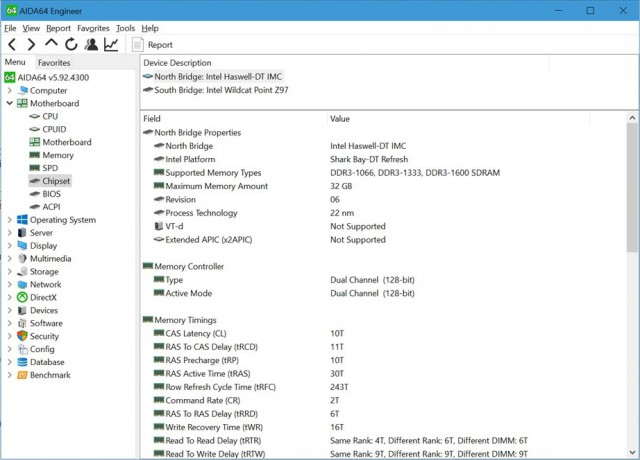The height and width of the screenshot is (460, 640).
Task: Open the Database tree item
Action: (47, 362)
